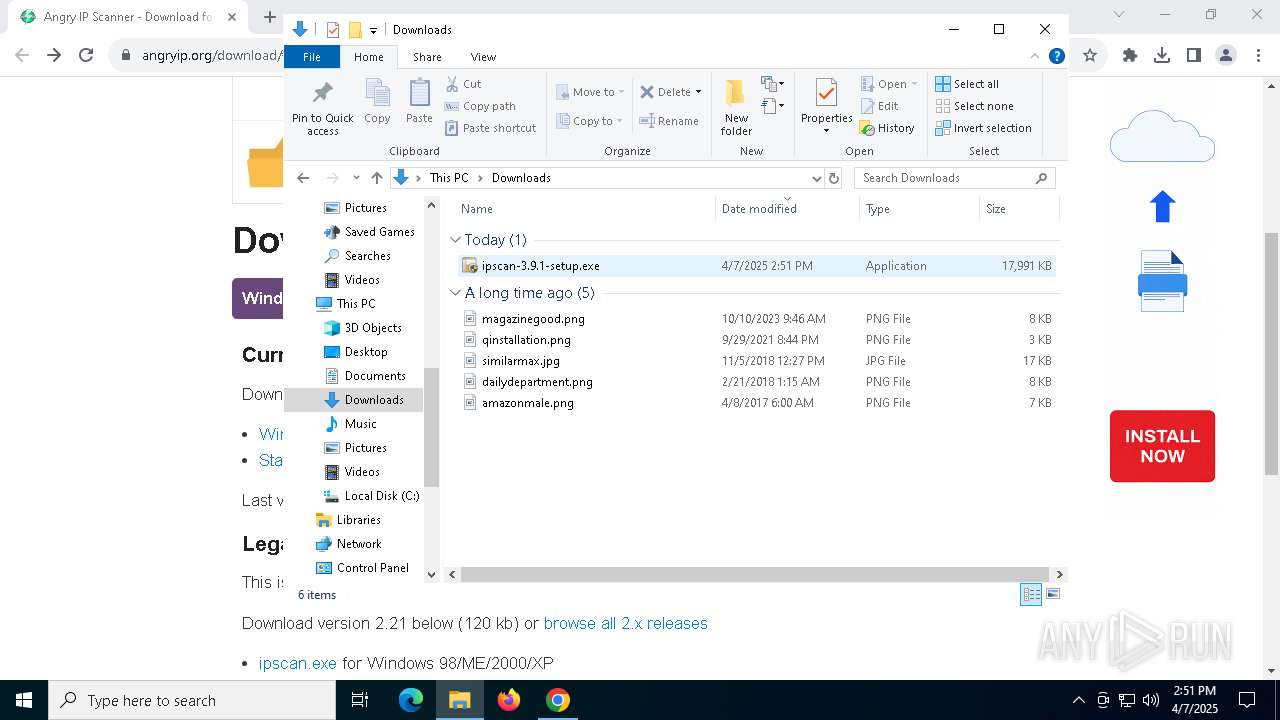Click the Paste ribbon icon

[419, 102]
